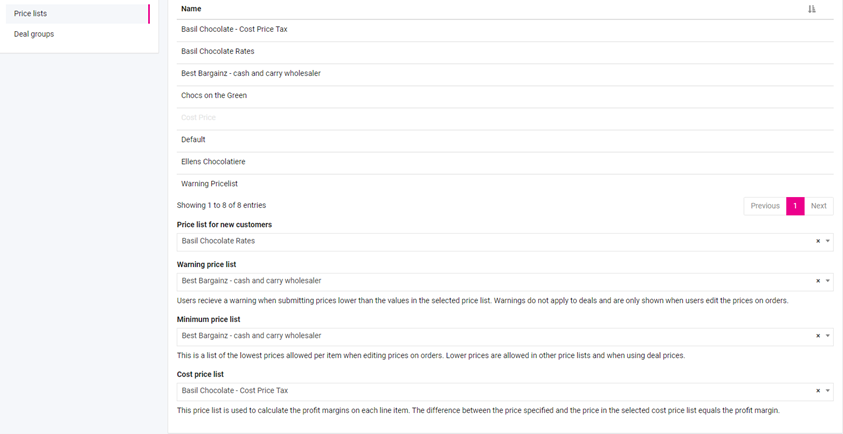Open the Cost price list dropdown arrow

pos(828,391)
